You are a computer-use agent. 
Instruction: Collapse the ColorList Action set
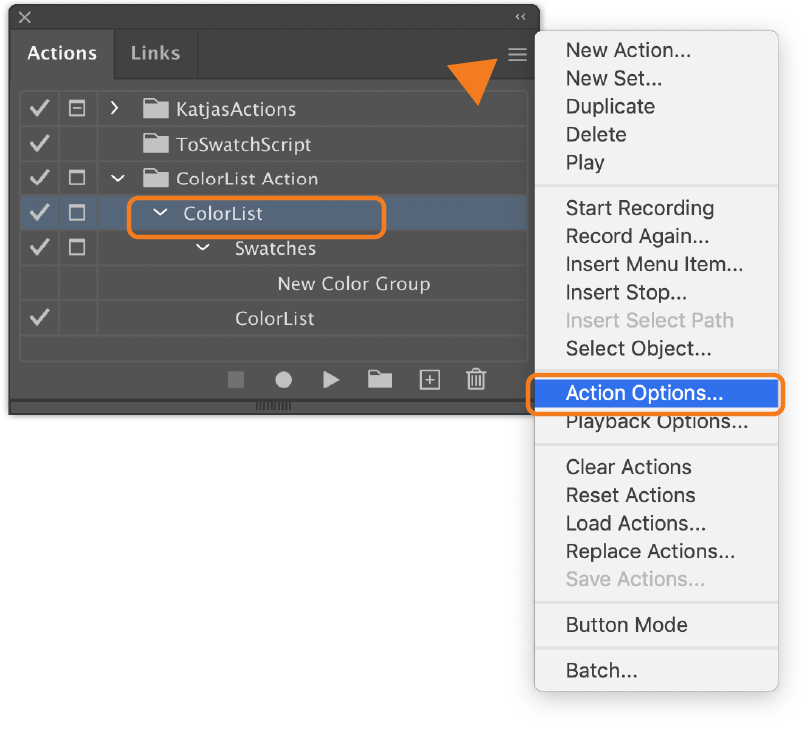[x=118, y=179]
